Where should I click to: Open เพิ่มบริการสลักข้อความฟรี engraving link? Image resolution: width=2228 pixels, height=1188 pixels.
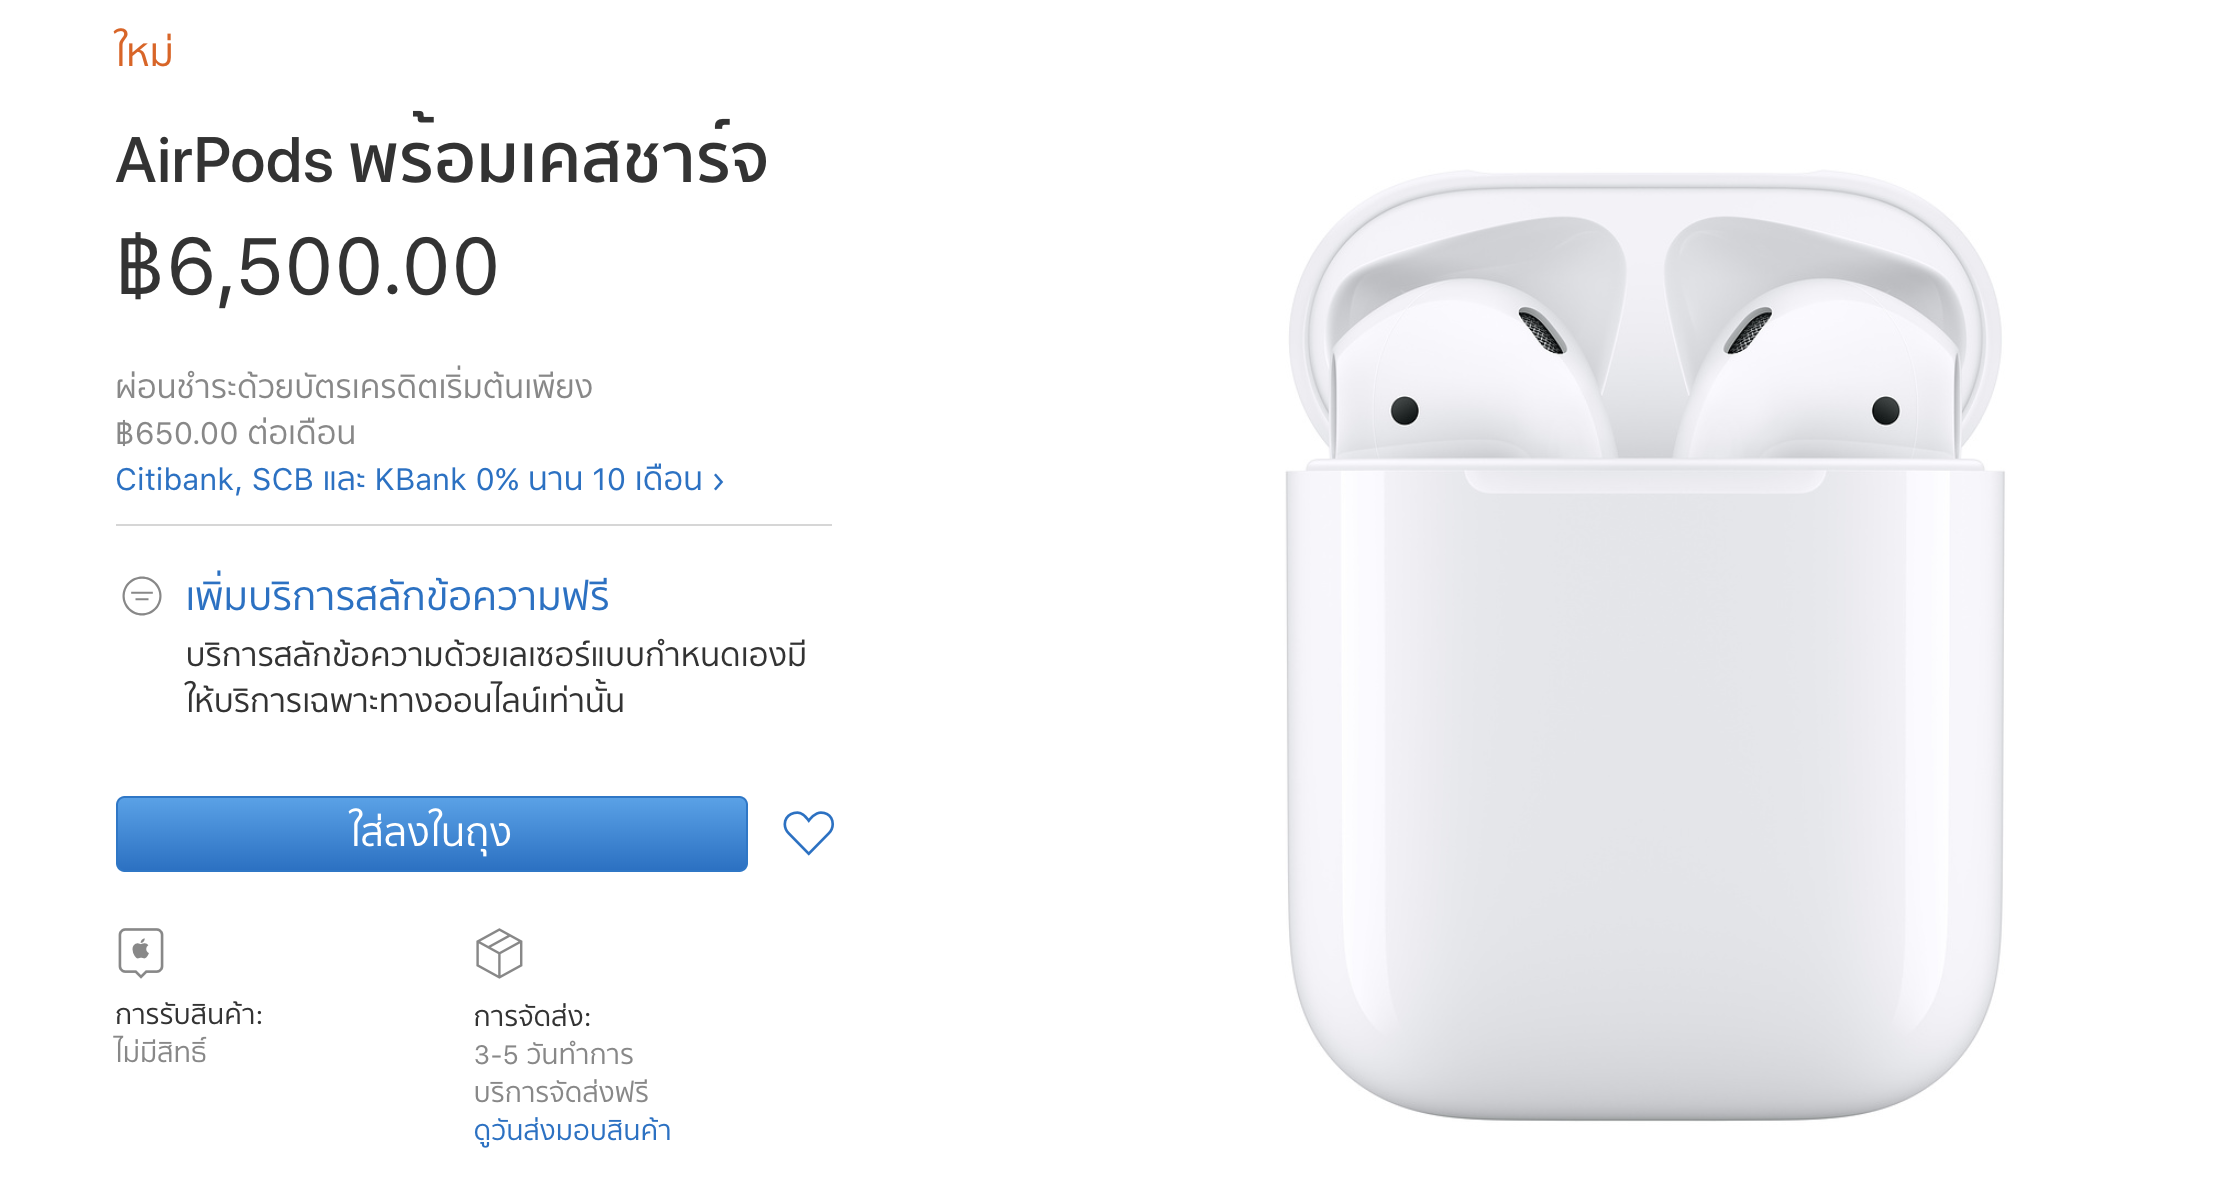397,597
